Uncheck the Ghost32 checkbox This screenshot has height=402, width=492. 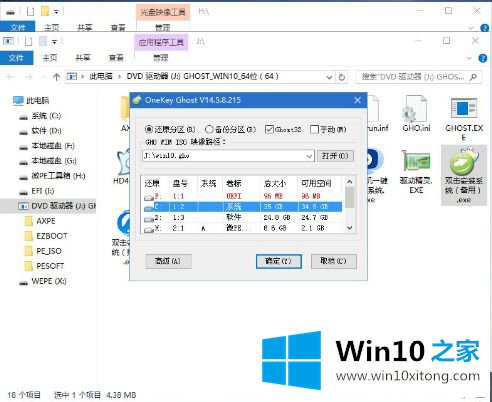tap(269, 129)
